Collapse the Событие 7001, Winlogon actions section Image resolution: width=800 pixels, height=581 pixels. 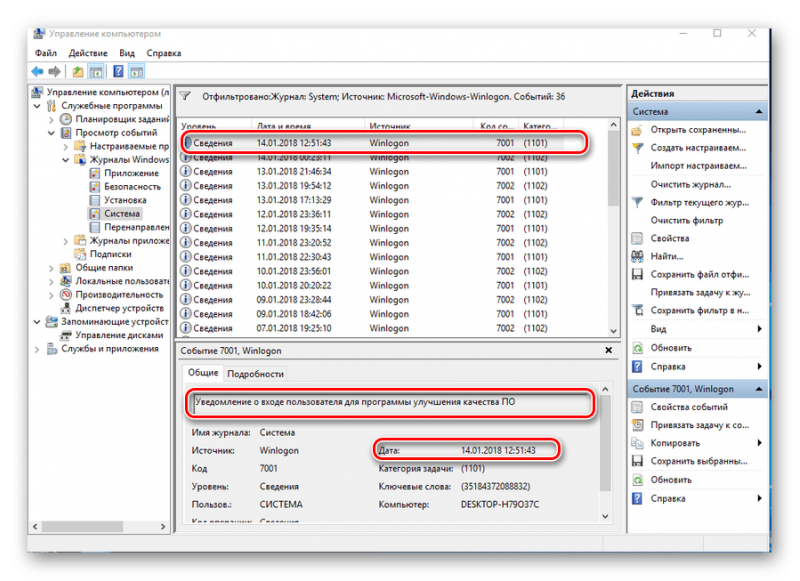pos(759,389)
